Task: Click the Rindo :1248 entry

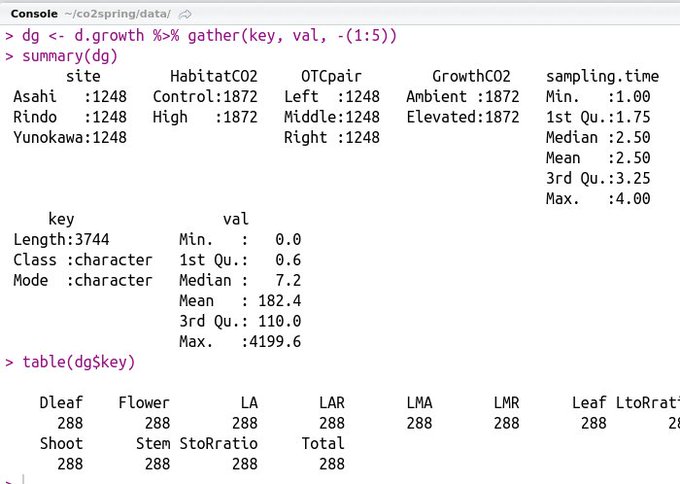Action: pyautogui.click(x=70, y=117)
